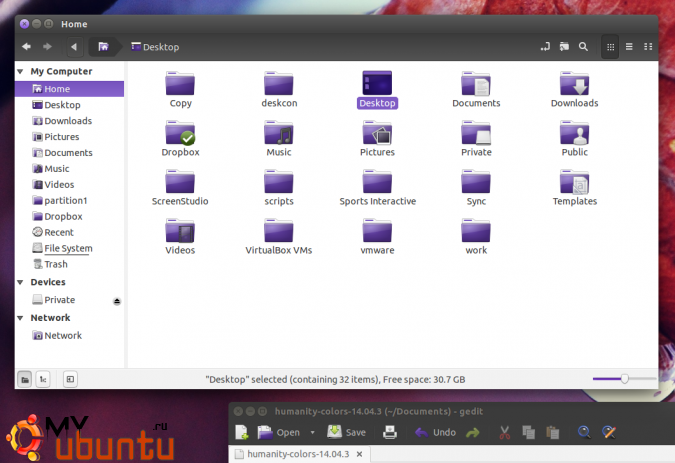
Task: Switch to list view mode
Action: coord(629,46)
